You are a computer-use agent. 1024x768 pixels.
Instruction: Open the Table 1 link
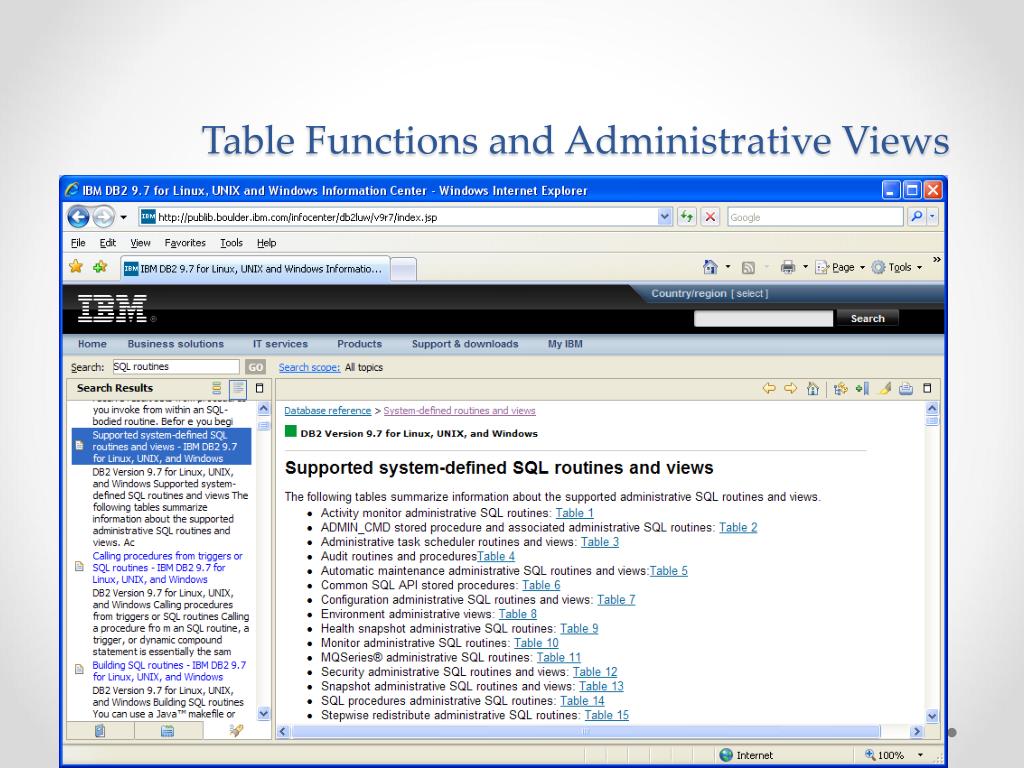pos(575,513)
